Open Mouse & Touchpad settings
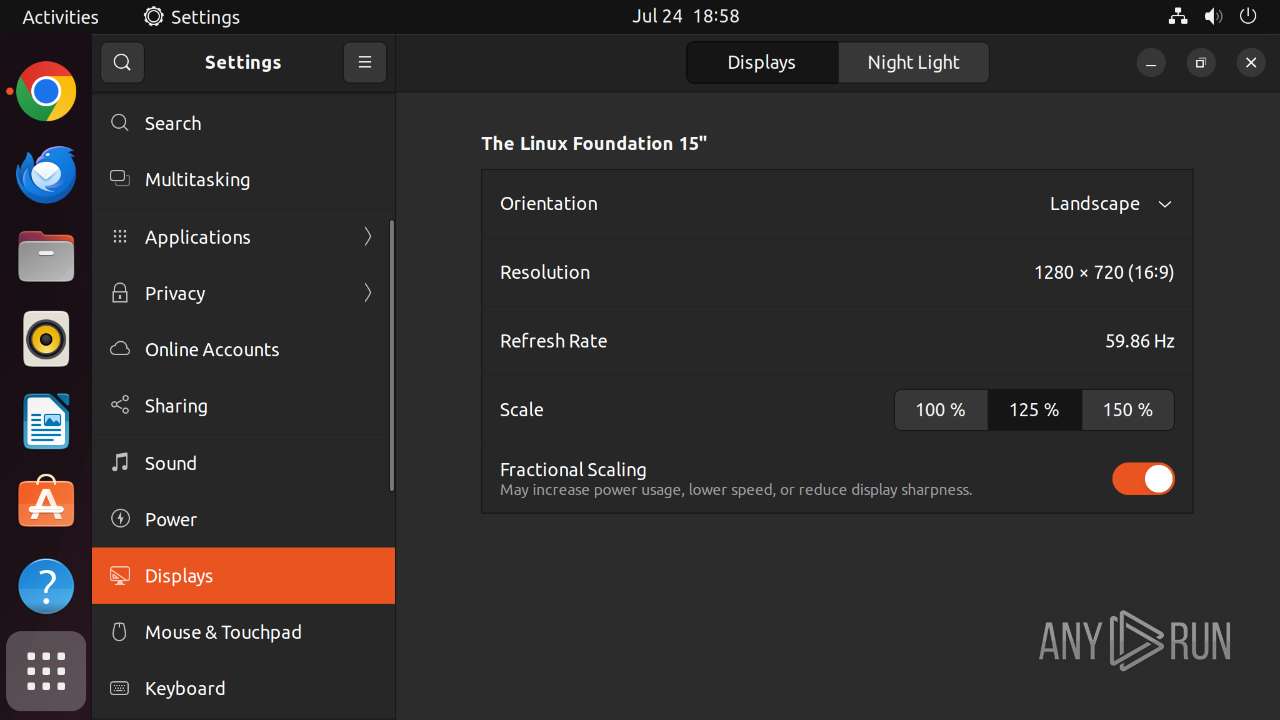 (243, 632)
